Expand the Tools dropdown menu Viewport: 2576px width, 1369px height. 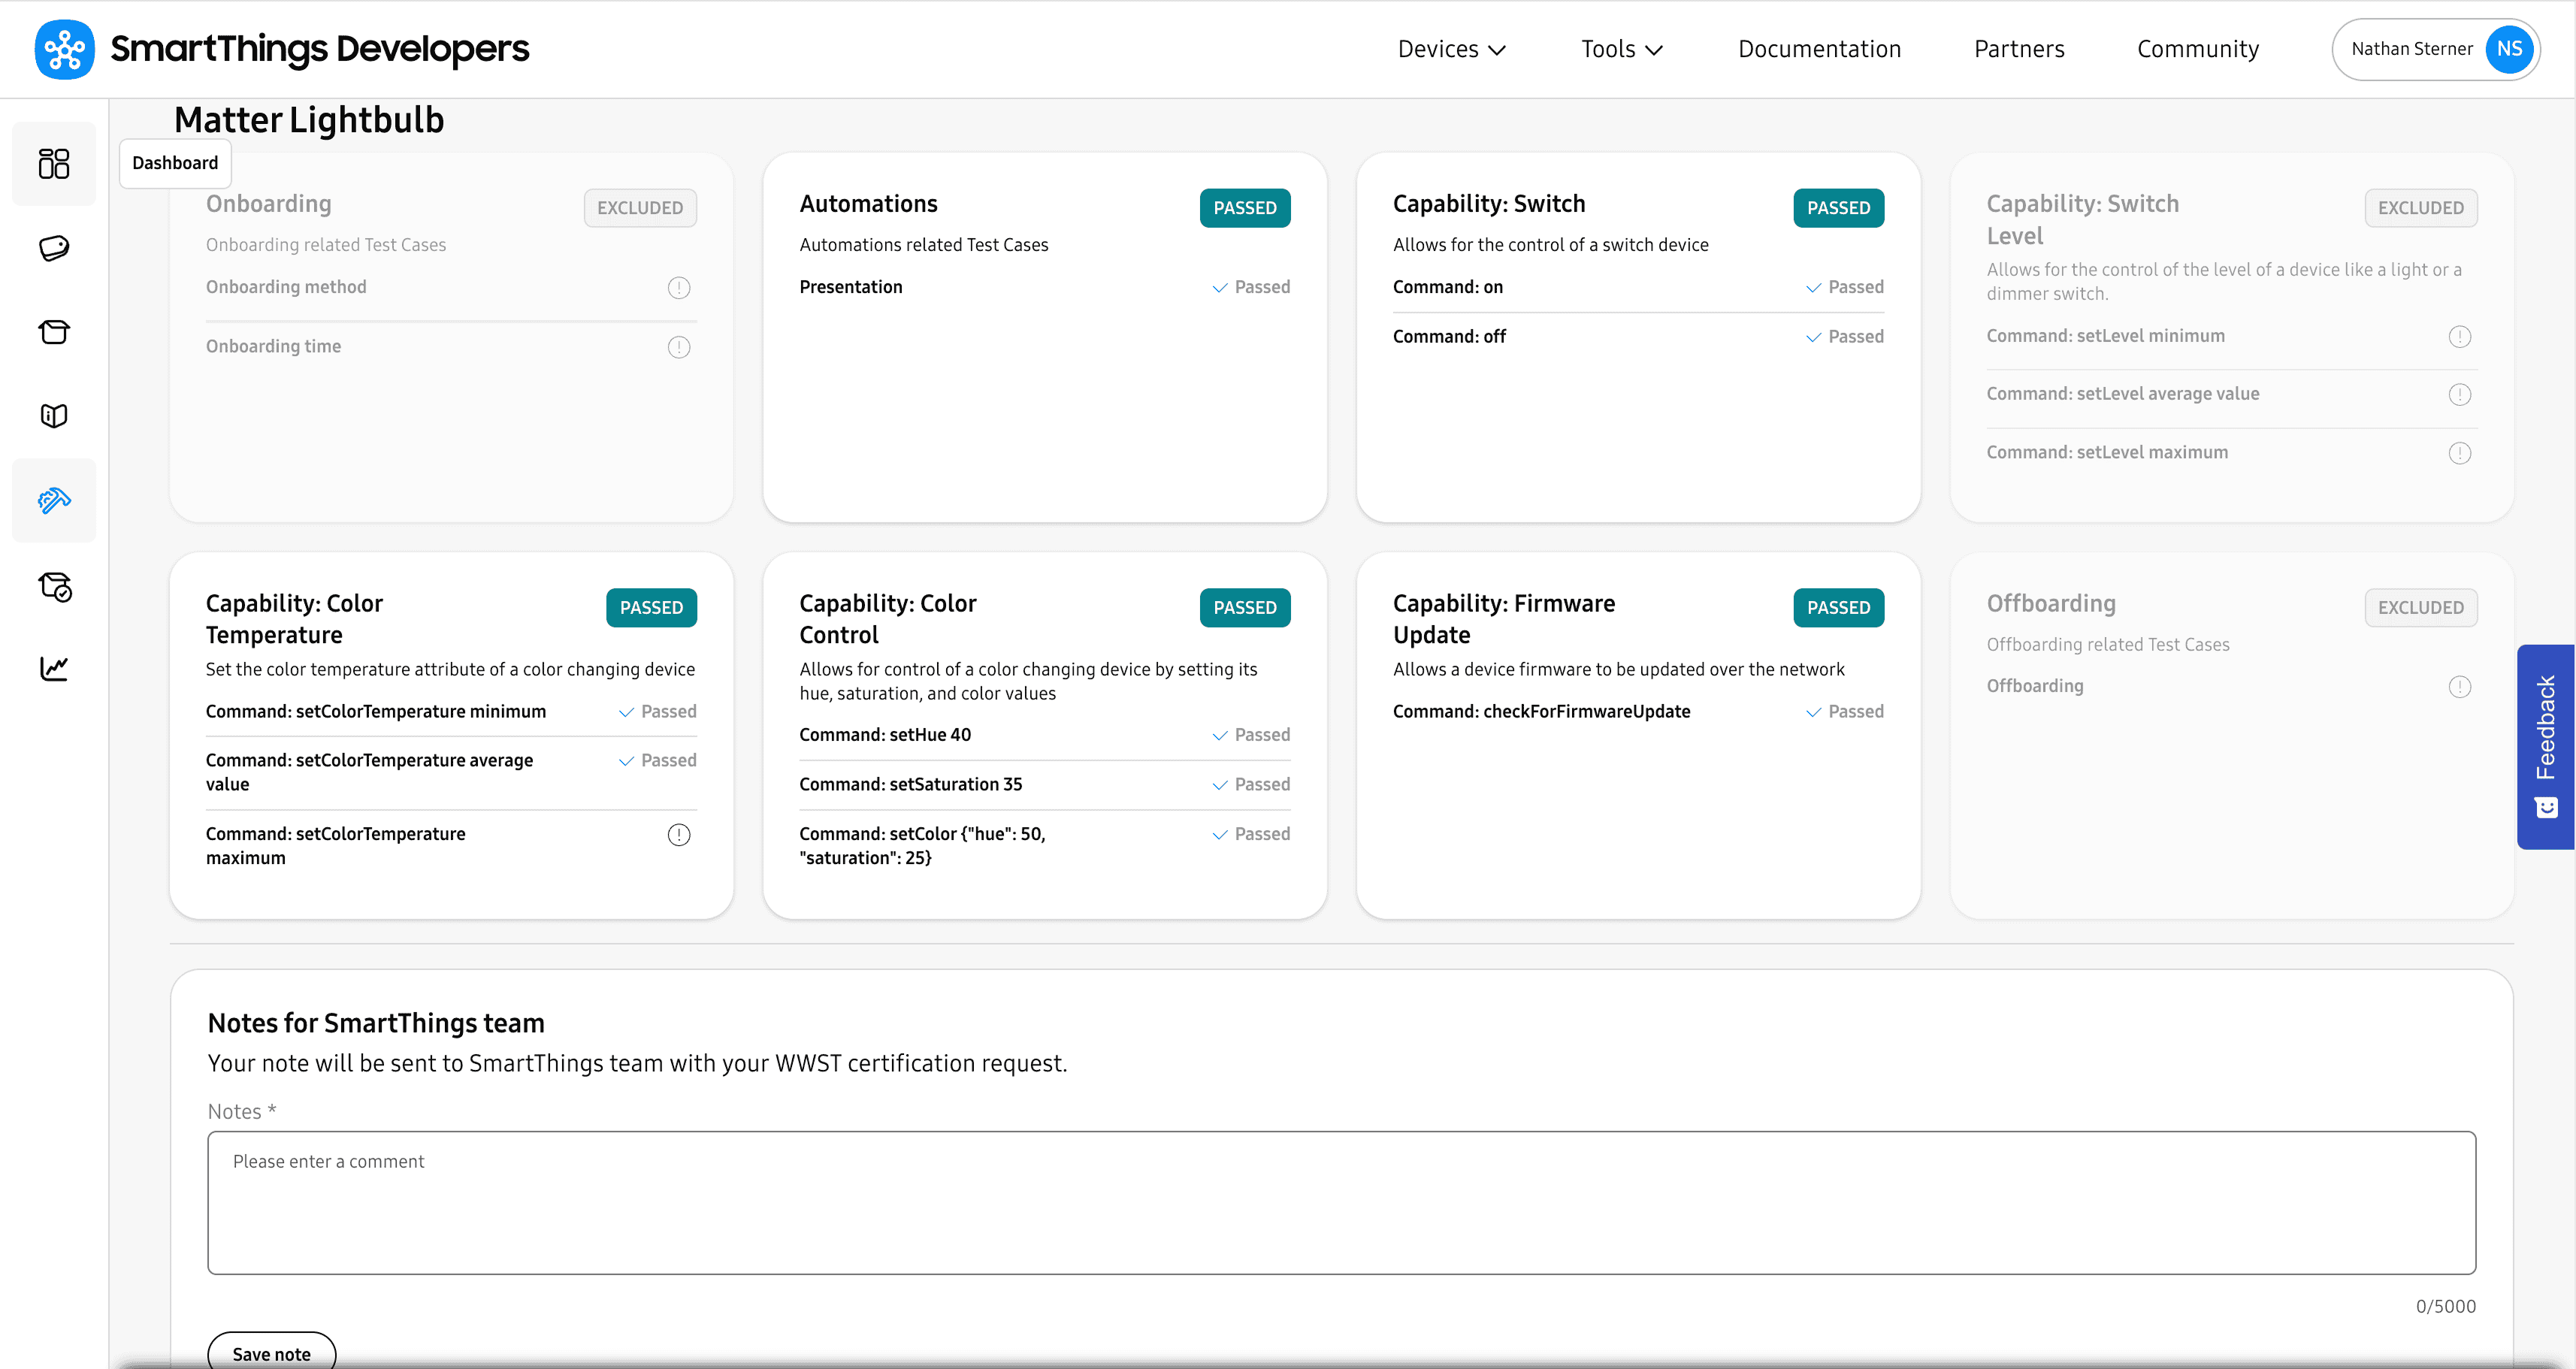pos(1622,49)
